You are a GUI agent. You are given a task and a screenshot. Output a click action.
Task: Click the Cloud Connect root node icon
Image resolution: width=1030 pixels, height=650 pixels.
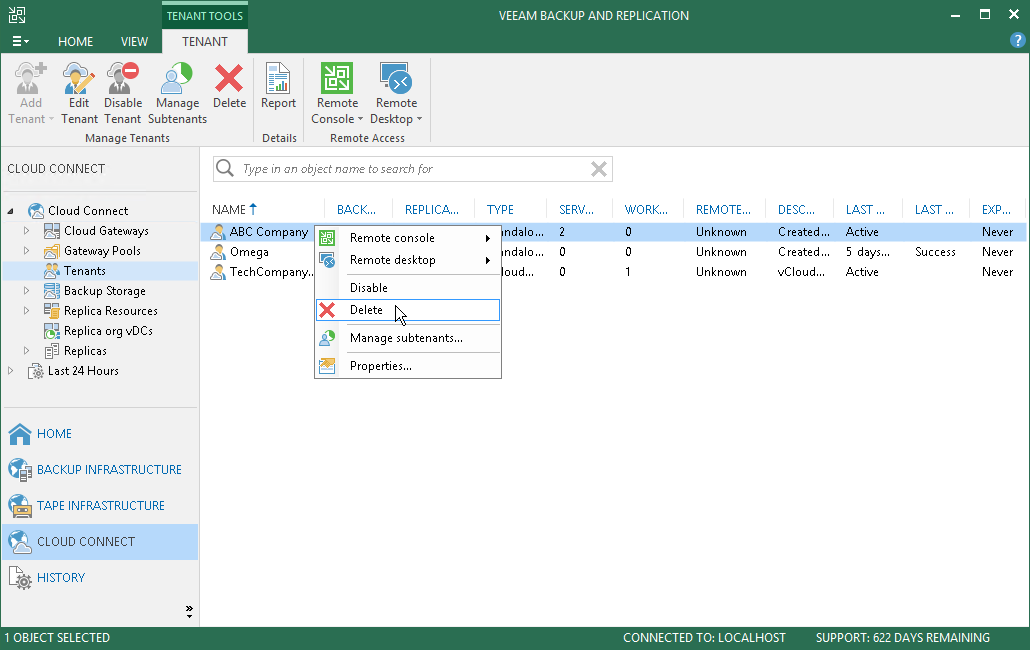(35, 211)
